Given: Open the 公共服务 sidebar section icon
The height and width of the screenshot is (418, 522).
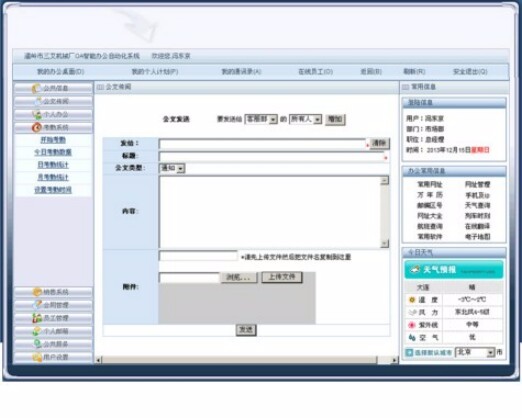Looking at the screenshot, I should tap(38, 344).
